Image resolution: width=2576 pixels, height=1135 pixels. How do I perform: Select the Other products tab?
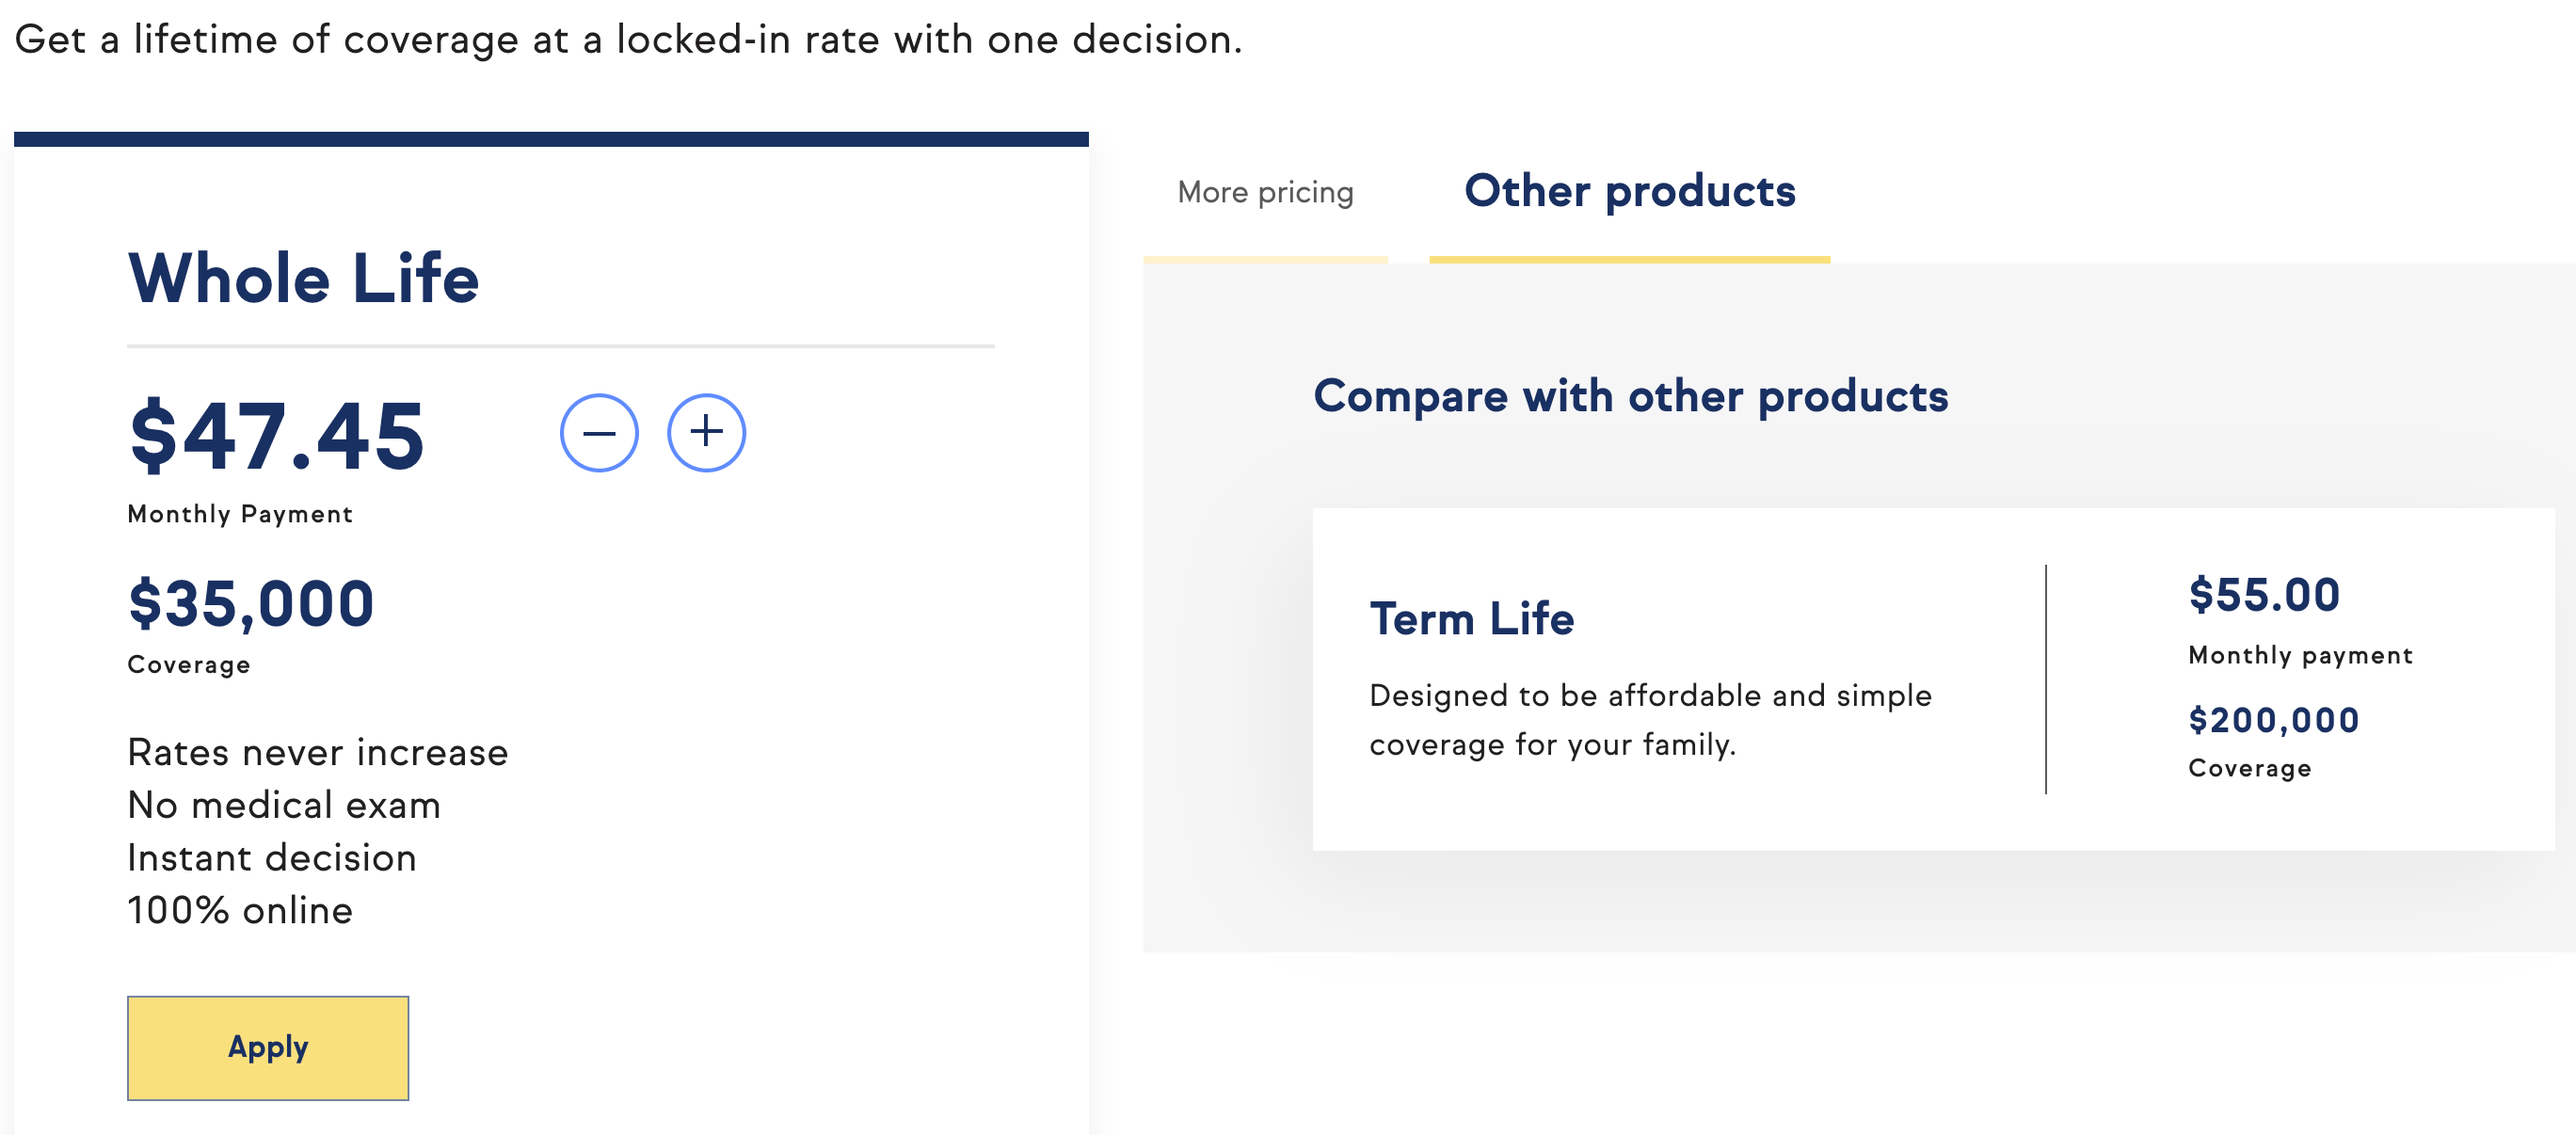click(x=1629, y=192)
